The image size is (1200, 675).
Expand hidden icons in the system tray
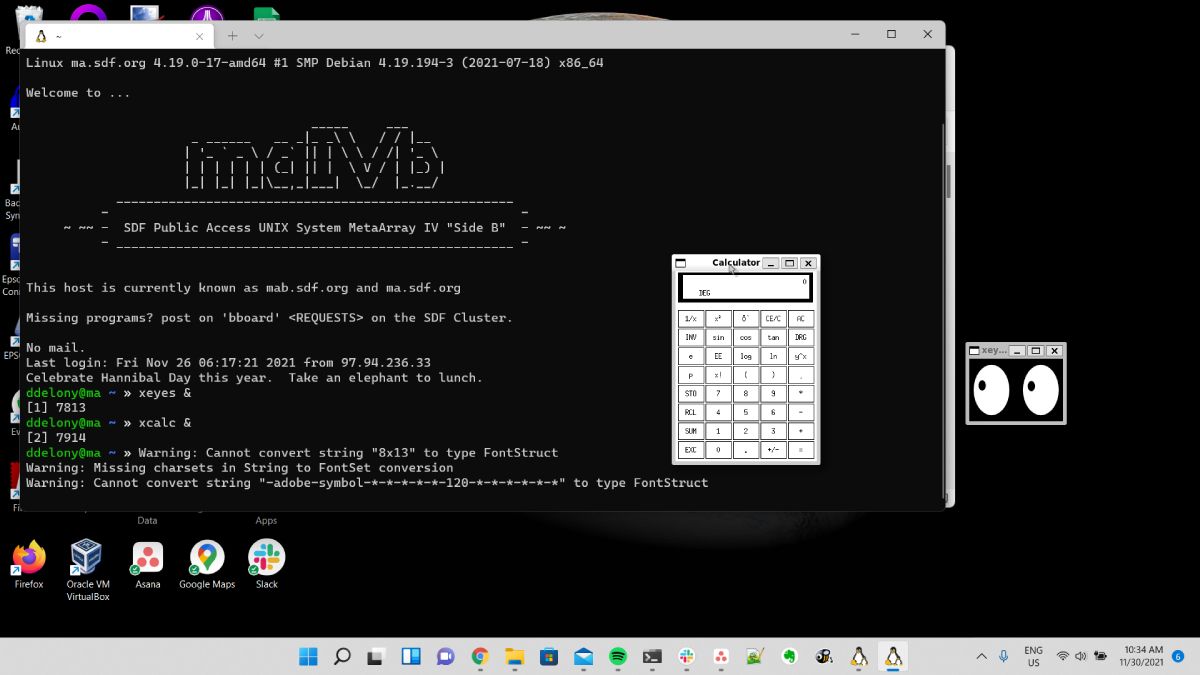click(x=981, y=657)
